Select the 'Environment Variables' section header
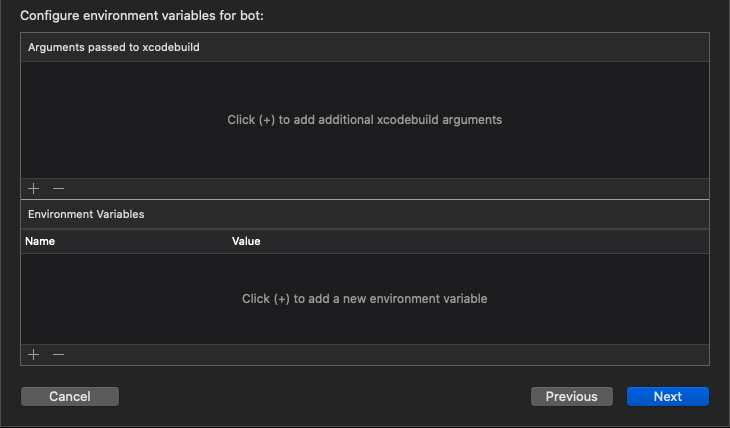730x428 pixels. coord(86,214)
